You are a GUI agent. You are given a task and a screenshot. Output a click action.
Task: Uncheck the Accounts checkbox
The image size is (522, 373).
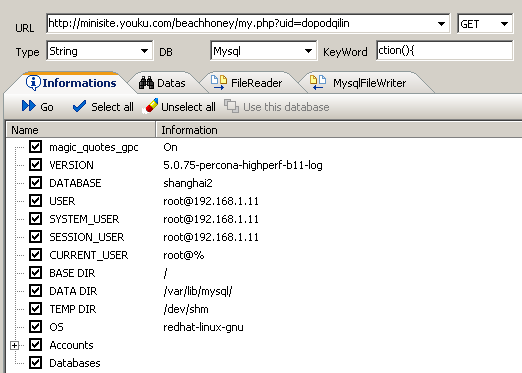[x=35, y=345]
